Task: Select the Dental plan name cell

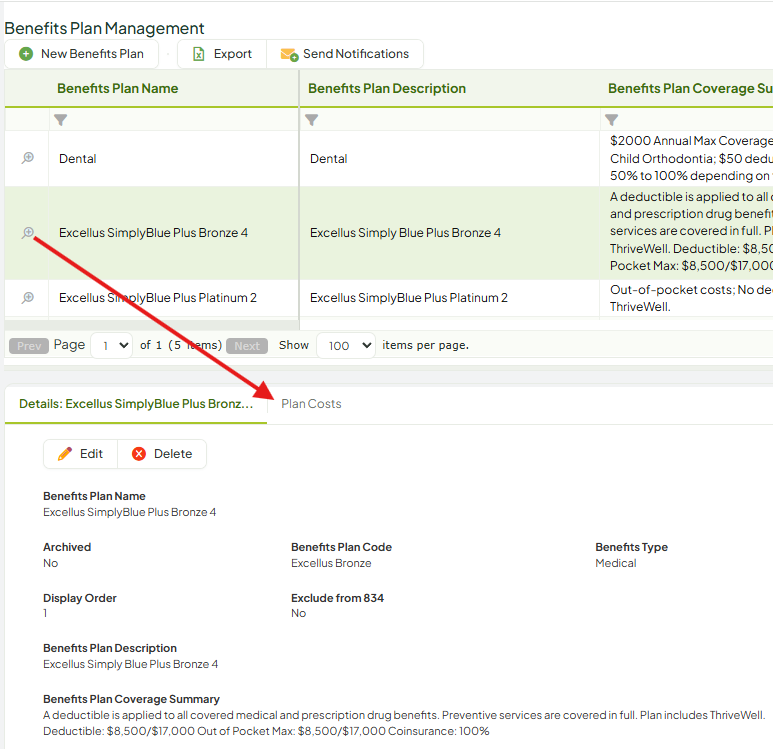Action: pyautogui.click(x=174, y=159)
